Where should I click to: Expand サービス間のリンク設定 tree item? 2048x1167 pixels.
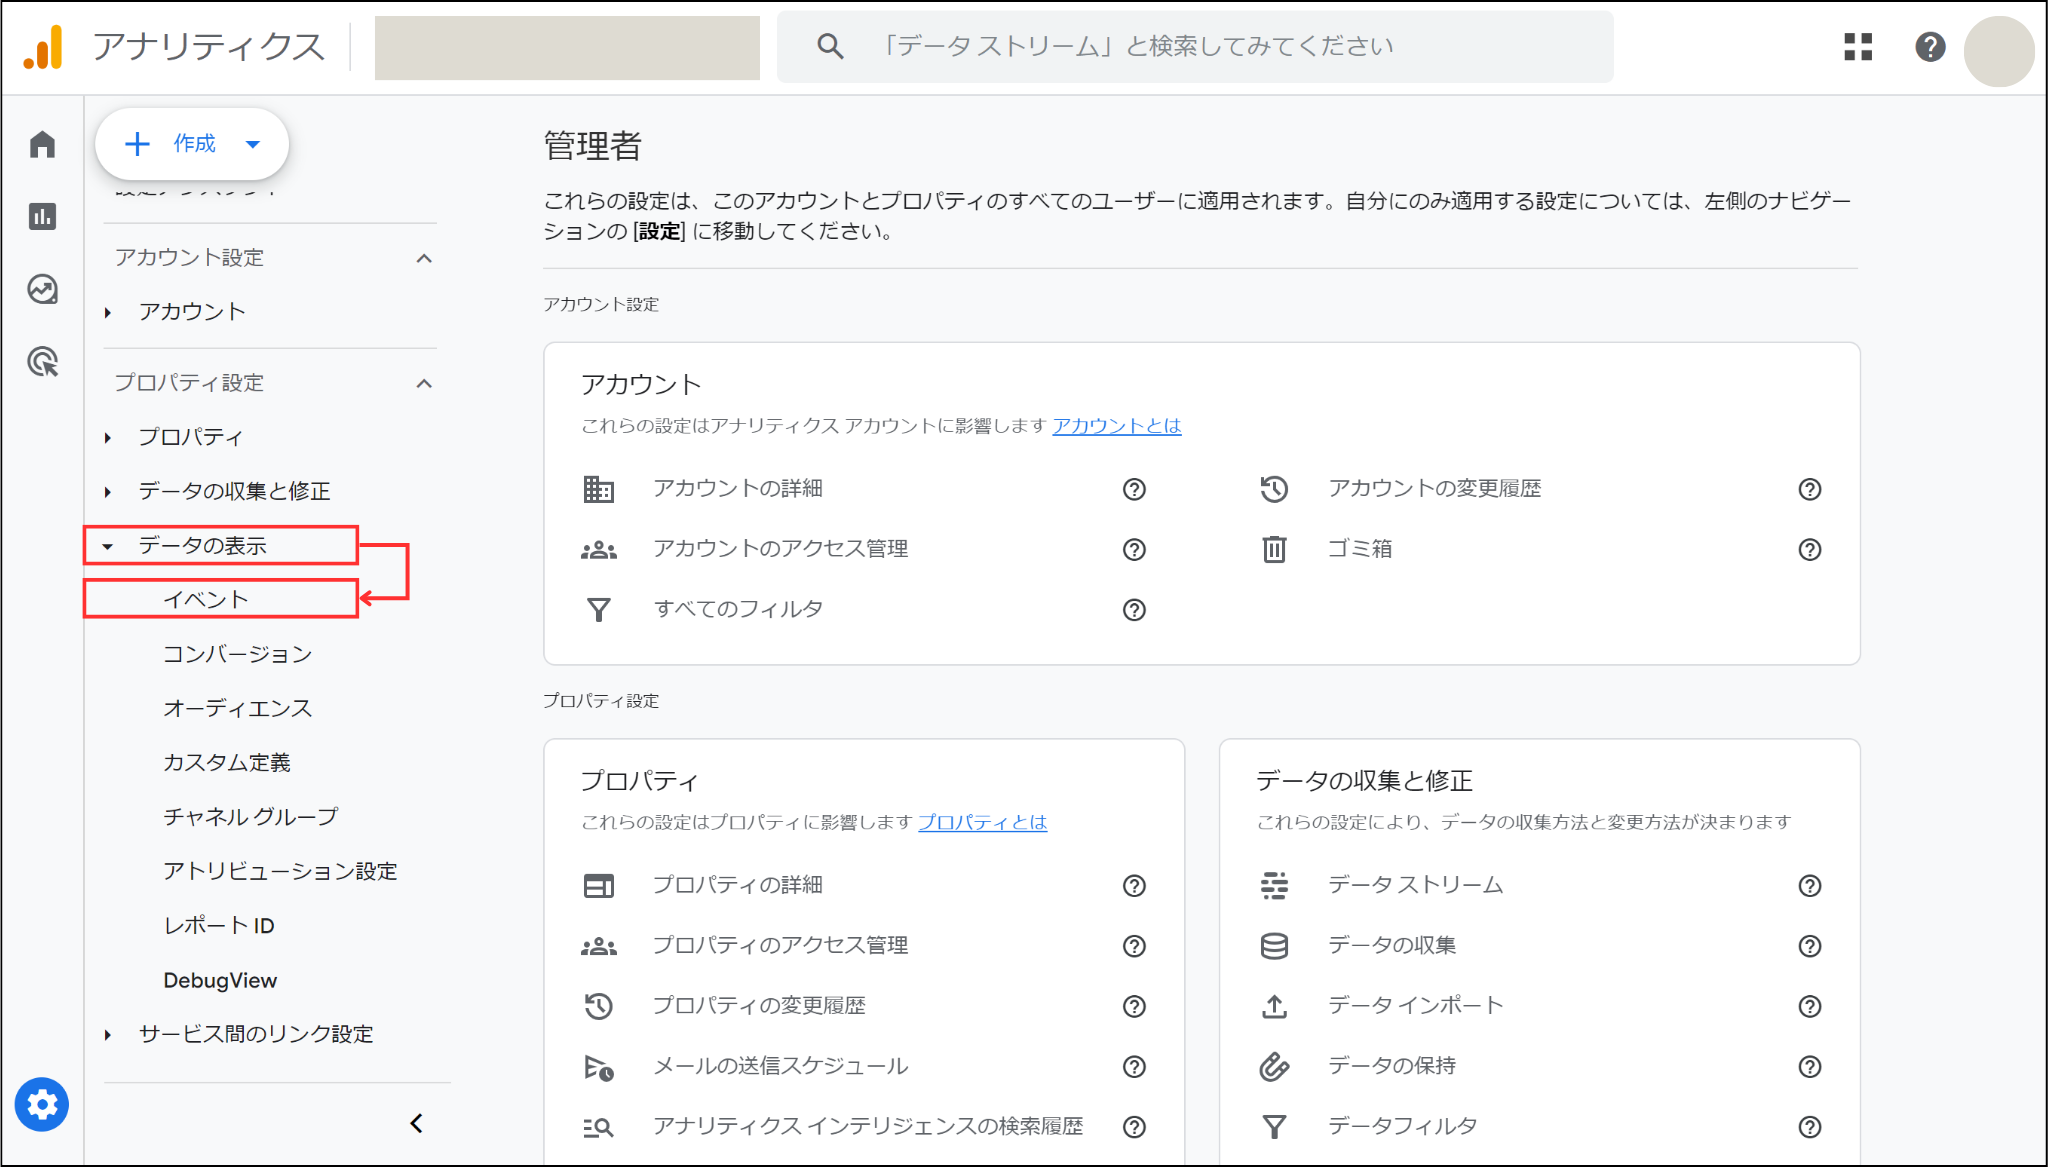point(108,1034)
